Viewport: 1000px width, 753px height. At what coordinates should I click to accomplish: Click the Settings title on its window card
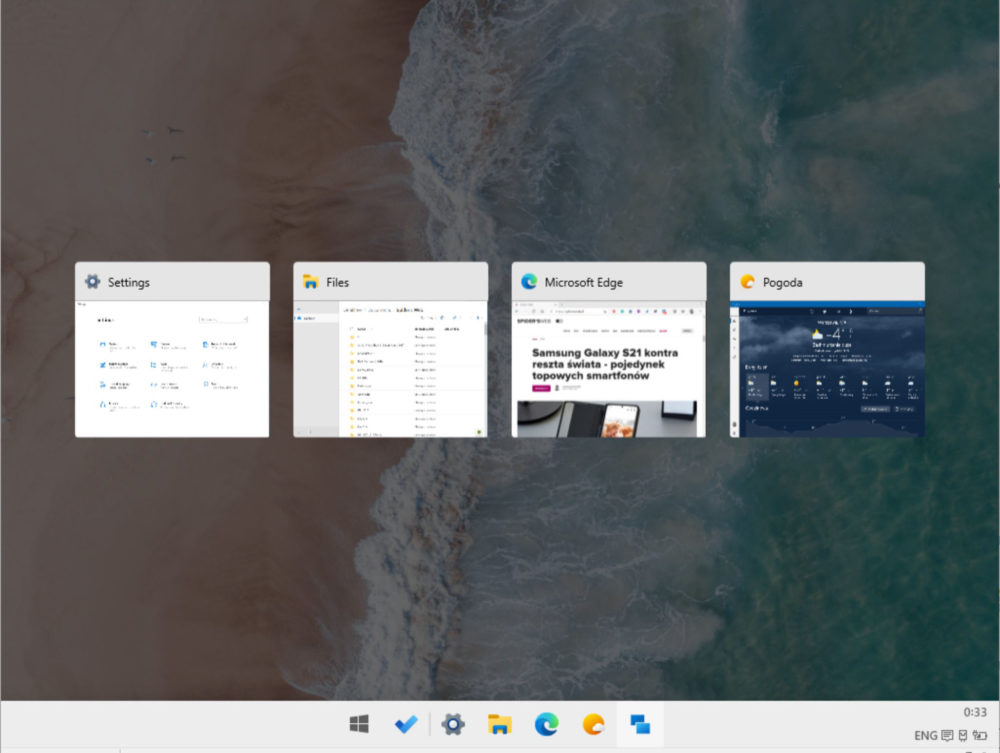click(128, 282)
